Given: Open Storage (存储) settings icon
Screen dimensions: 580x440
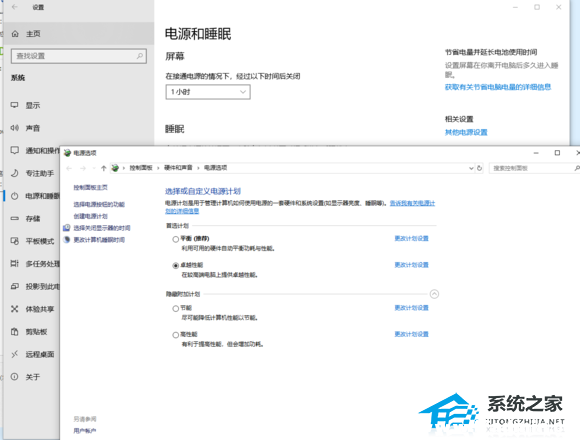Looking at the screenshot, I should click(x=14, y=219).
